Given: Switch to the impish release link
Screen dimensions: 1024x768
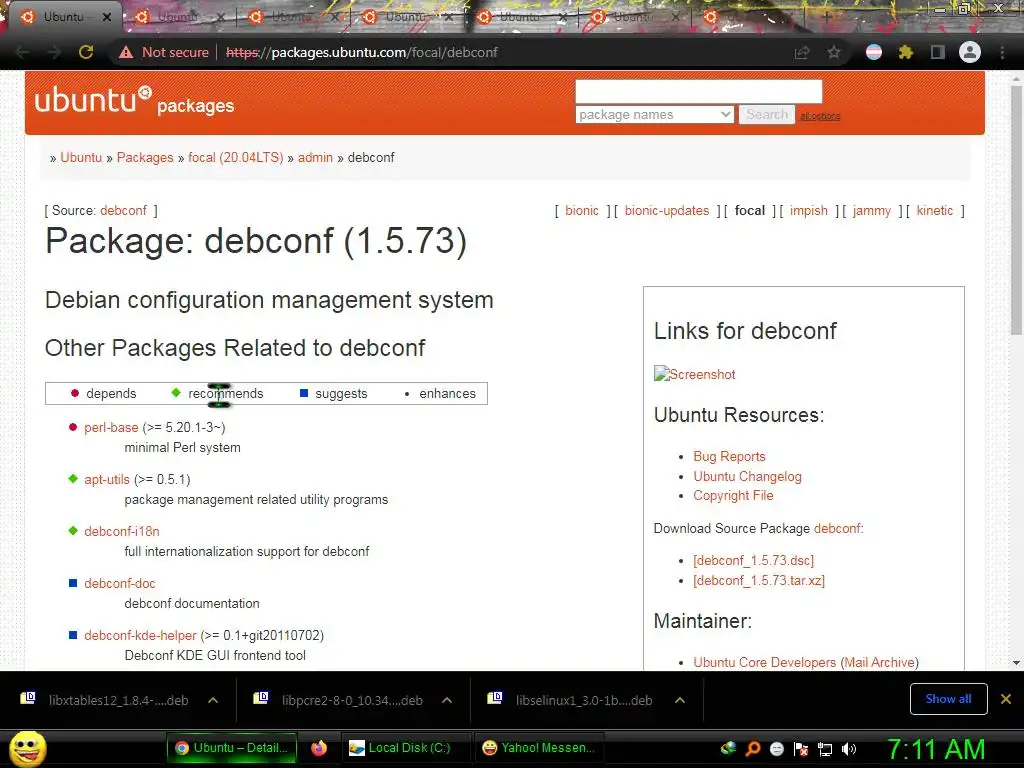Looking at the screenshot, I should point(808,210).
